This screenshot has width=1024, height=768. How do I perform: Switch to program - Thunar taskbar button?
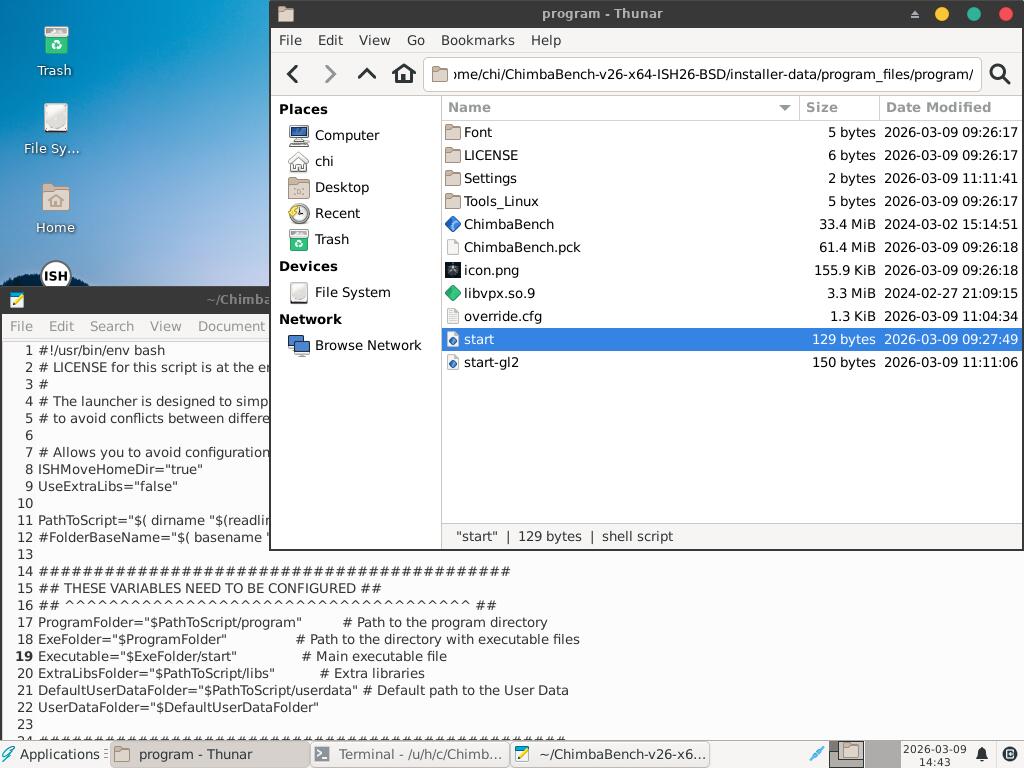(209, 754)
